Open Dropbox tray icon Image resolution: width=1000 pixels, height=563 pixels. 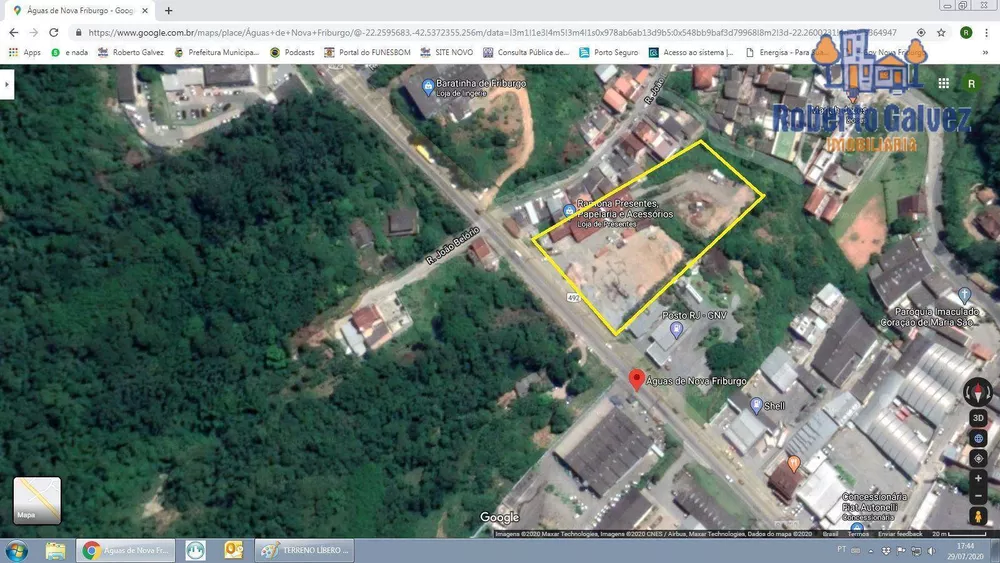(x=885, y=551)
